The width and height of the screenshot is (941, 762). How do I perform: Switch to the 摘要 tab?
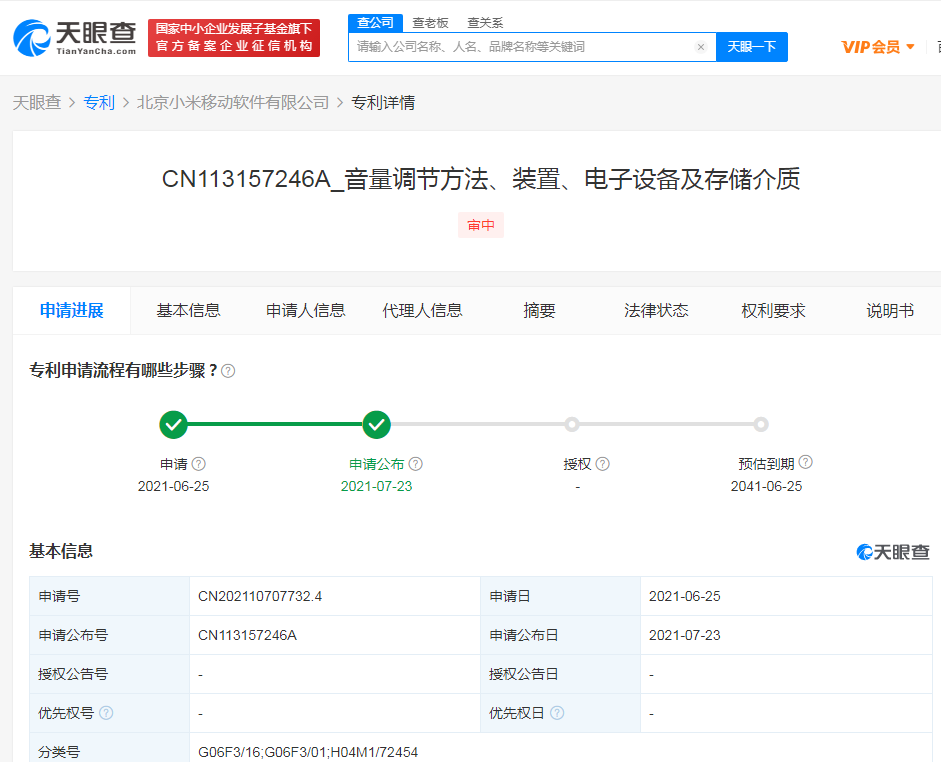[539, 310]
